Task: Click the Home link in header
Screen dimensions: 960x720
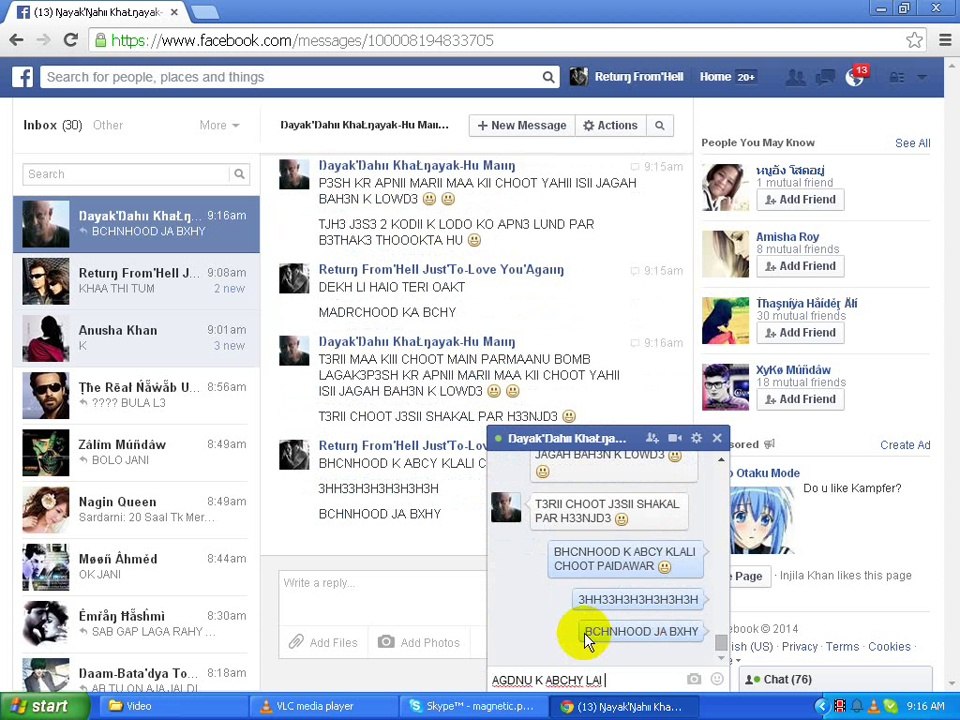Action: click(715, 77)
